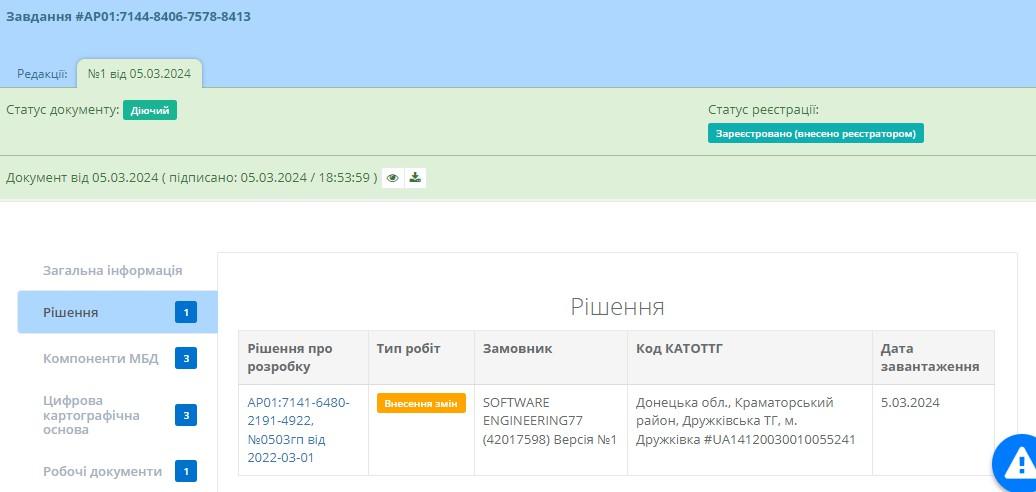Open the Загальна інформація section

[112, 270]
